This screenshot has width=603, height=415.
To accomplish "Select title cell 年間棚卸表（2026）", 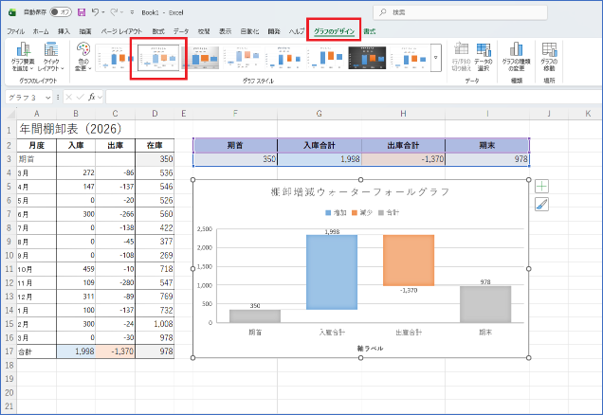I will (x=70, y=129).
